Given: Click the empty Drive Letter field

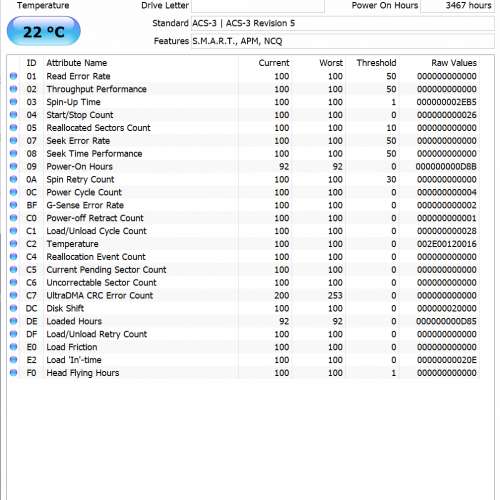Looking at the screenshot, I should tap(258, 6).
